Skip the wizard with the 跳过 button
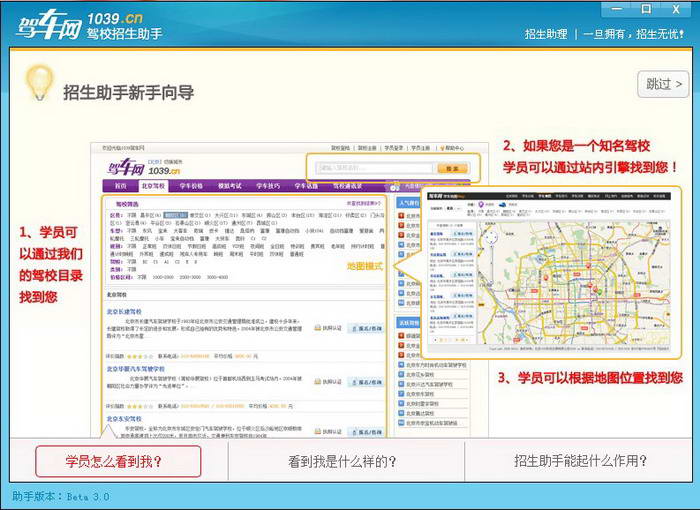This screenshot has height=510, width=700. click(x=663, y=84)
